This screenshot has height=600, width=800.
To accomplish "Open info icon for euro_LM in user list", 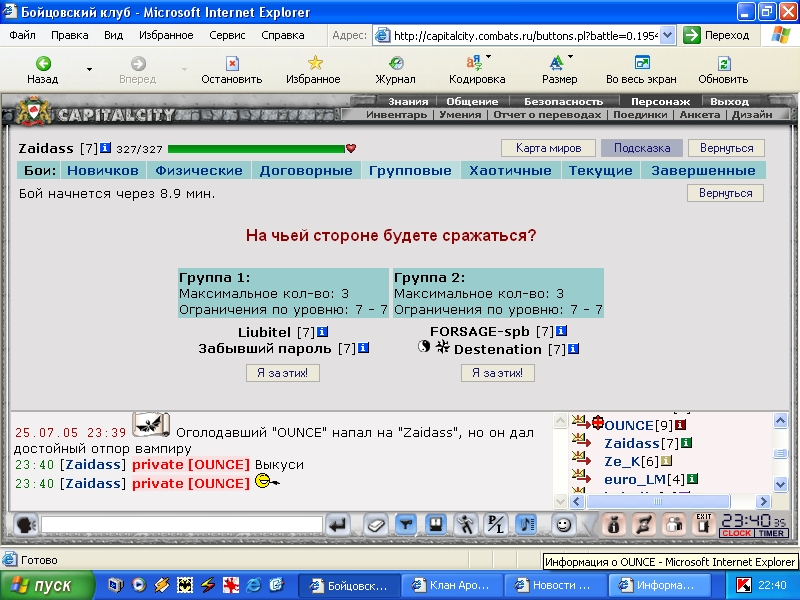I will (692, 479).
